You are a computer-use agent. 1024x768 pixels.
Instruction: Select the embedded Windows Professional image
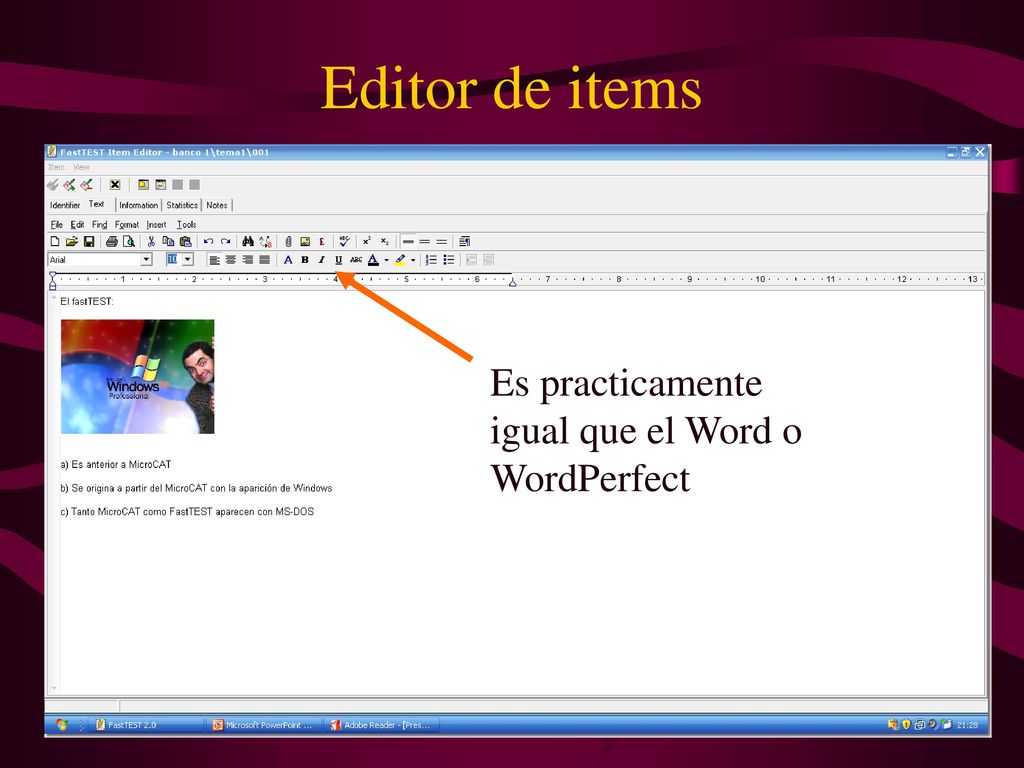click(138, 376)
